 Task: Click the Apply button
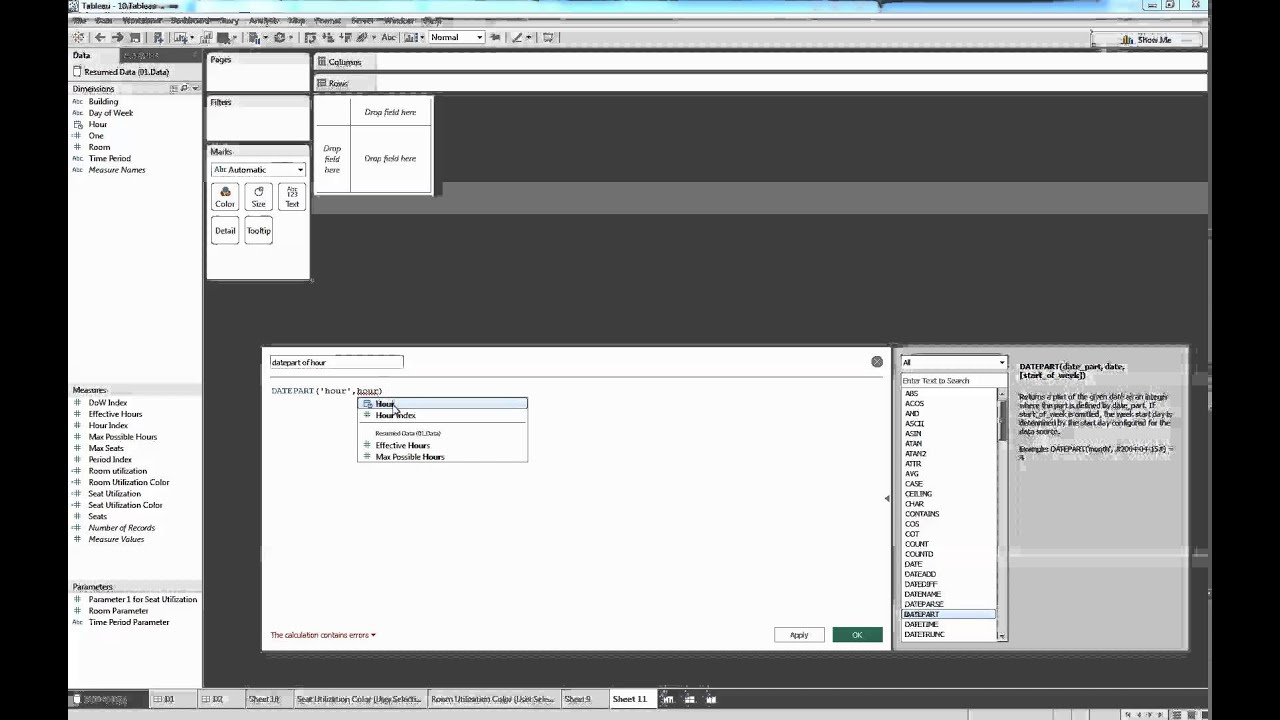(799, 635)
